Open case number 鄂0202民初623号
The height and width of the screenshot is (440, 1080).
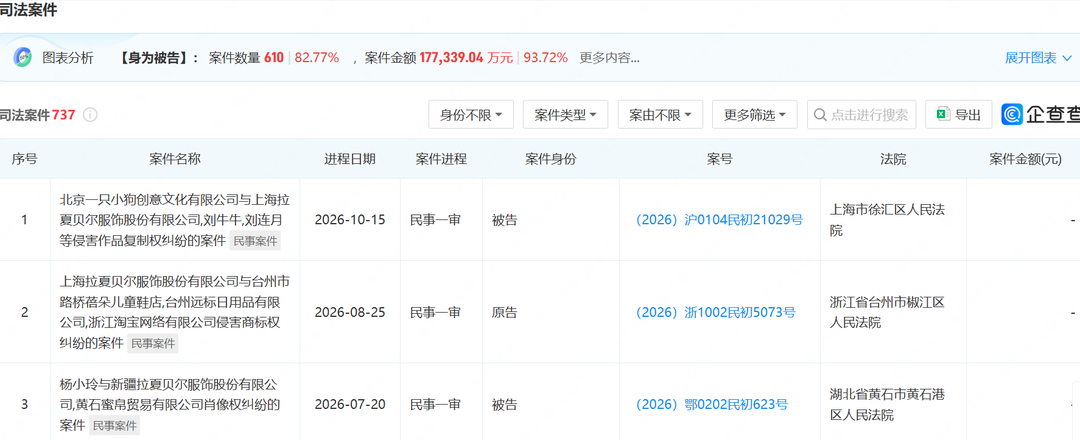pos(712,405)
